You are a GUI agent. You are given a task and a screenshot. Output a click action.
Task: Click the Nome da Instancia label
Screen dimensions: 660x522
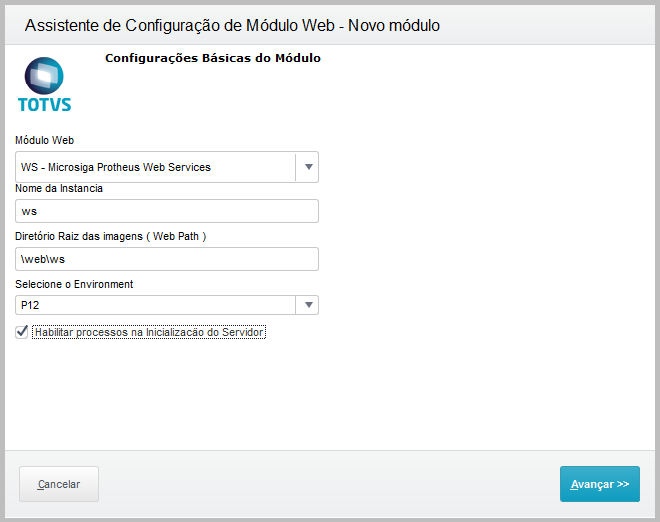coord(59,188)
